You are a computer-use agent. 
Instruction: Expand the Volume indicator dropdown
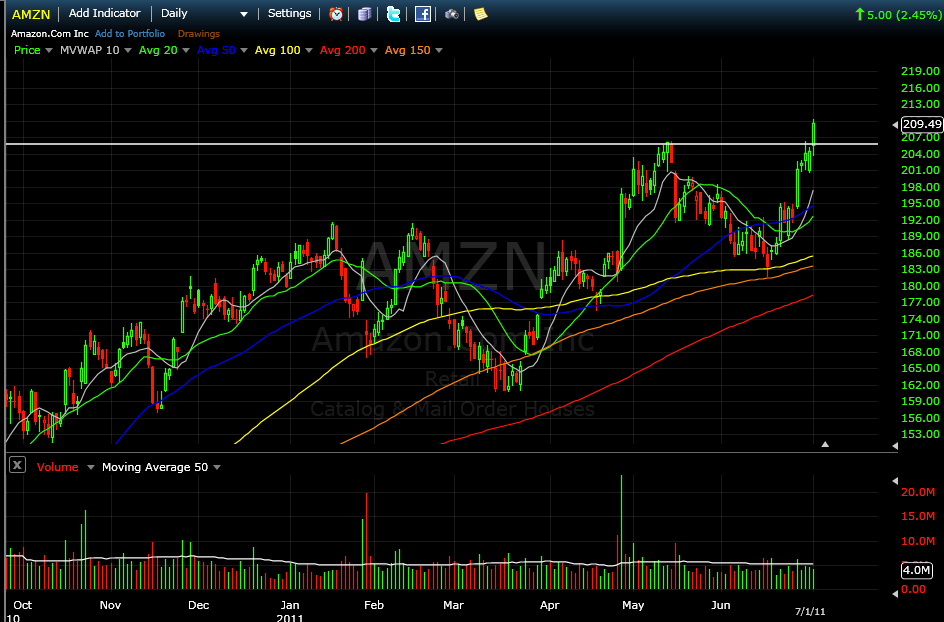point(91,467)
